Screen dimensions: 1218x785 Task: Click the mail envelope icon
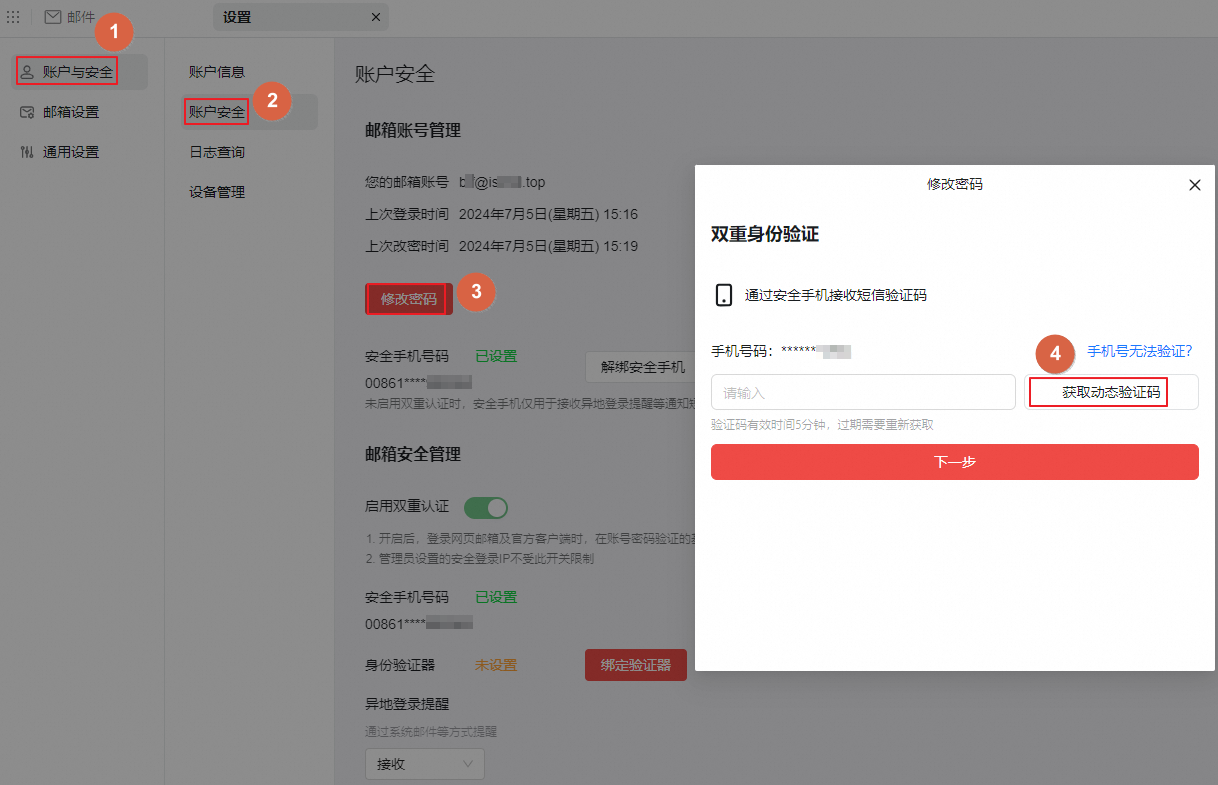[53, 17]
